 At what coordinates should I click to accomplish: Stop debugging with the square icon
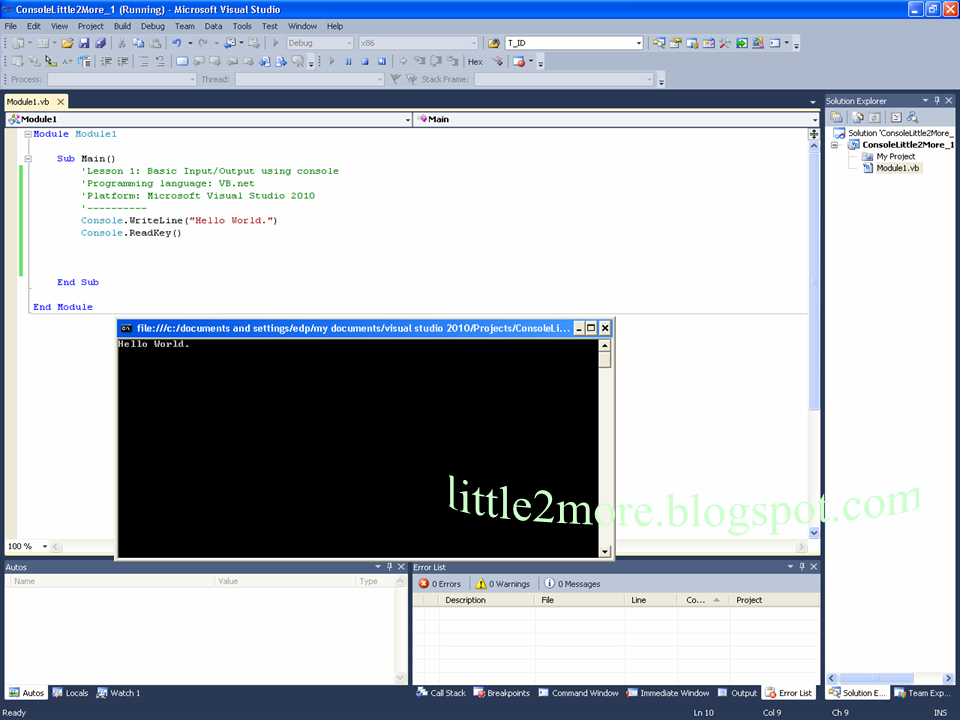365,61
